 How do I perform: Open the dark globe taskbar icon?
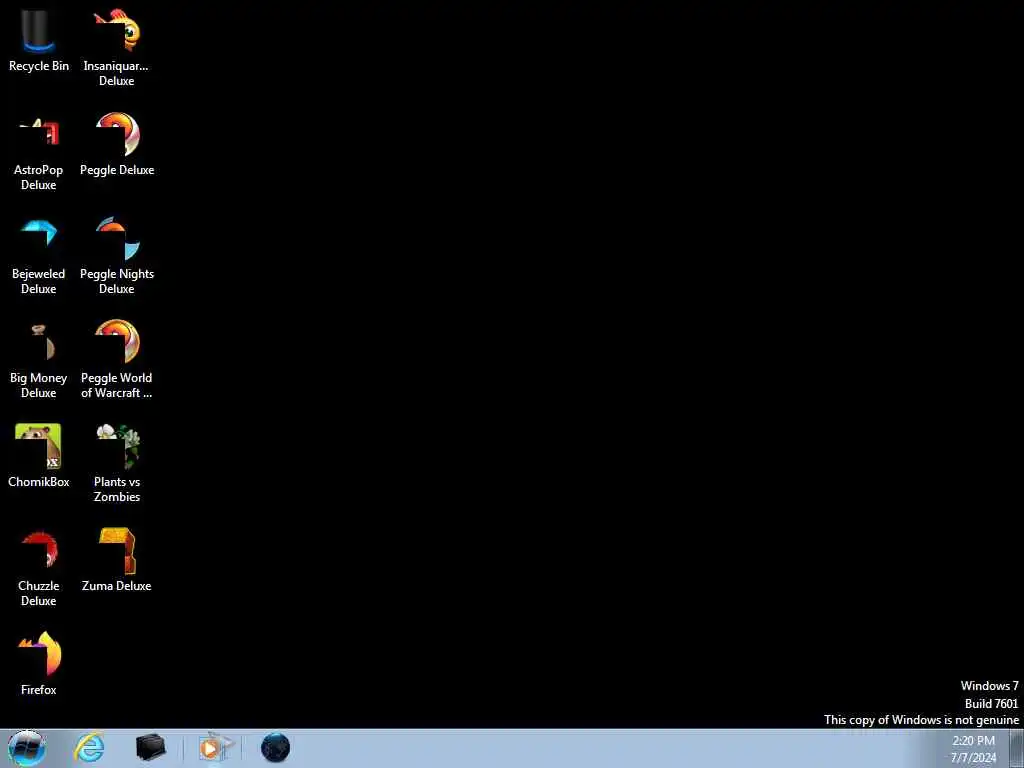tap(276, 748)
